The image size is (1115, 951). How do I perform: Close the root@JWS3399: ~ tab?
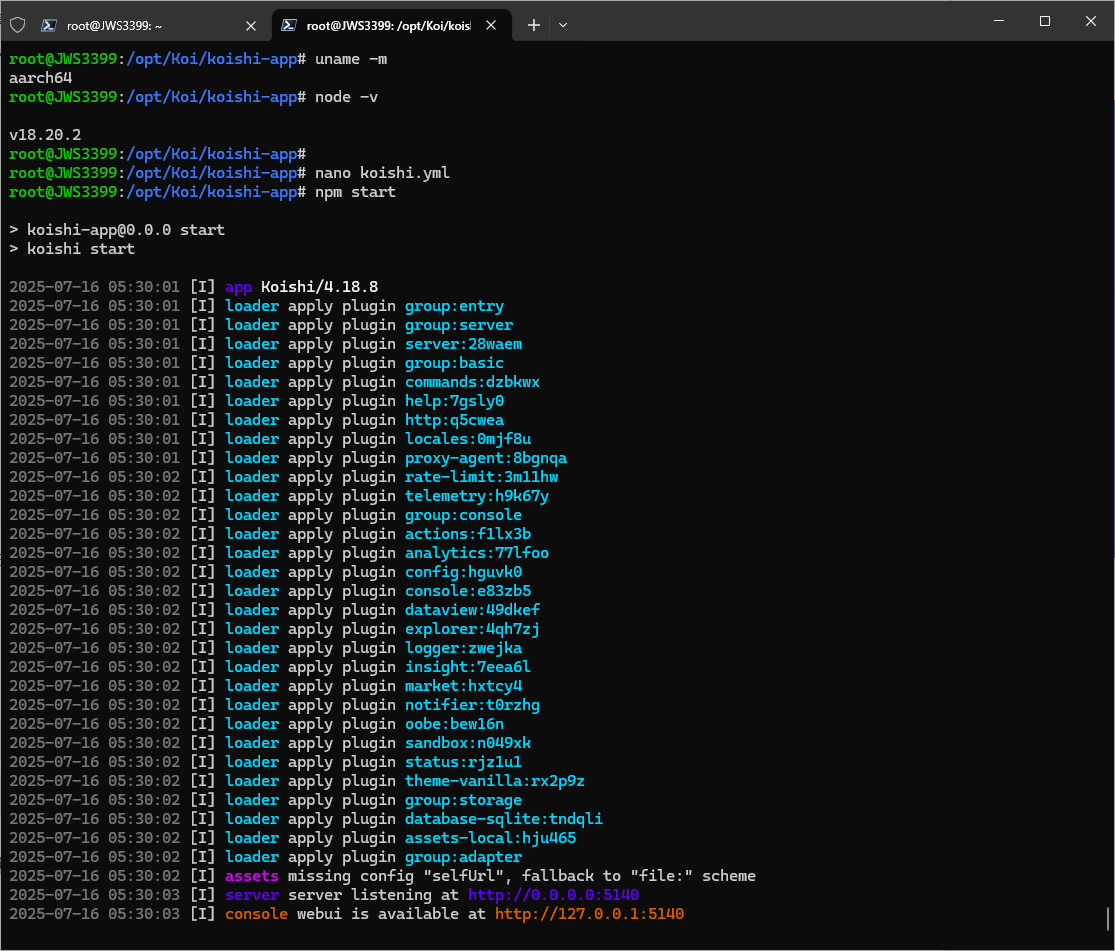click(251, 25)
